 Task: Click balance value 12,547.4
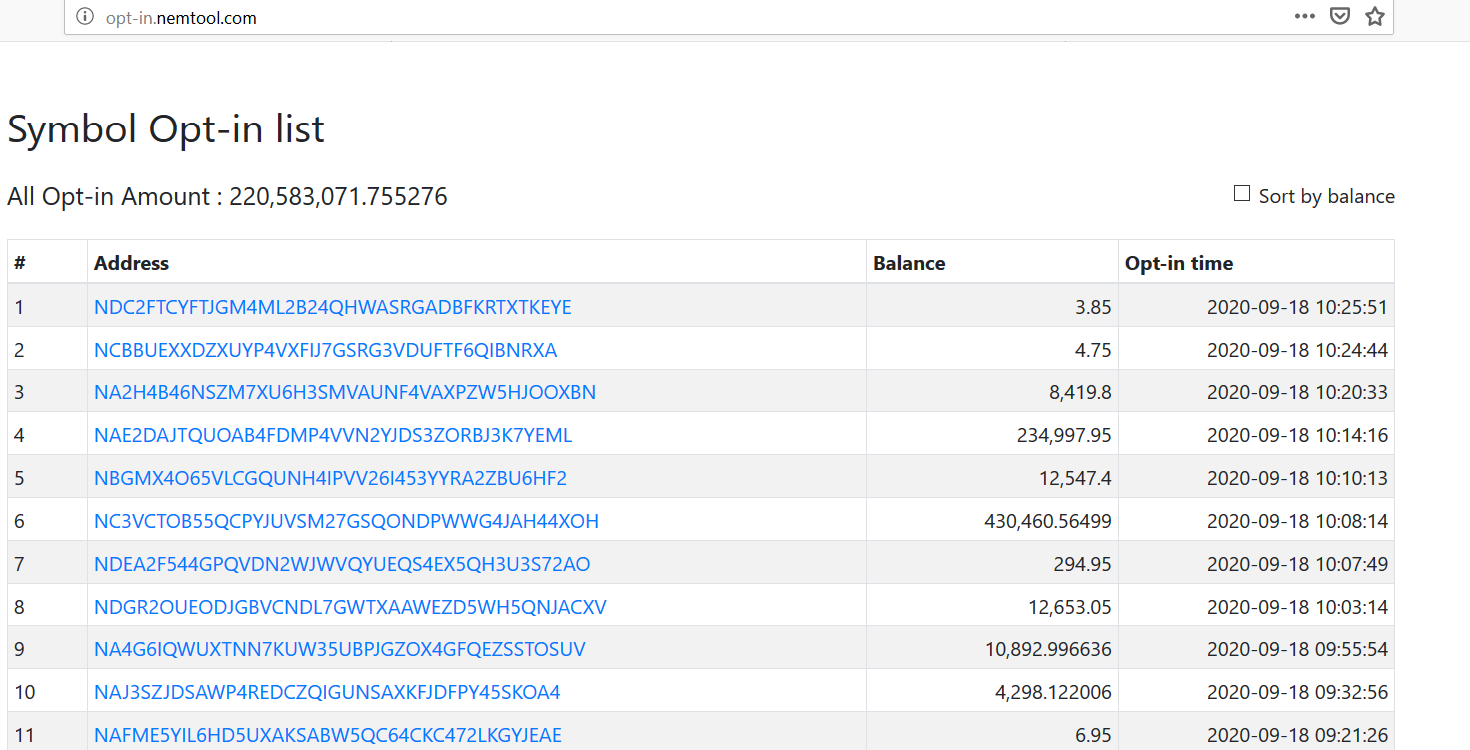pos(1075,478)
